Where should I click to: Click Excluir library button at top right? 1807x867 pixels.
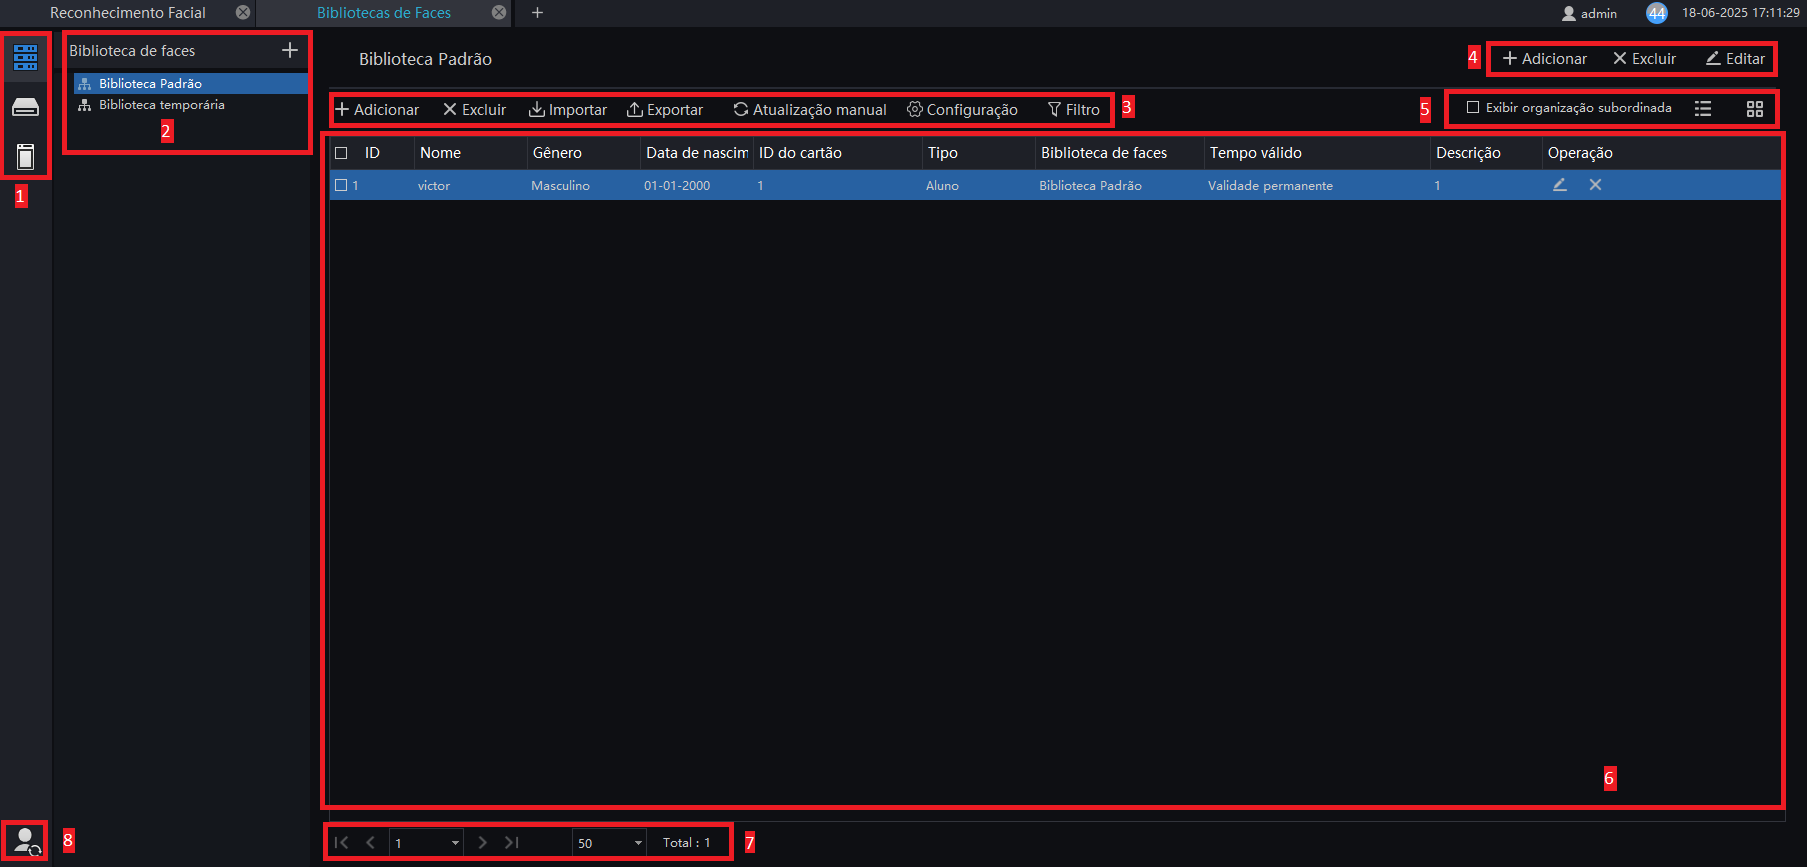pyautogui.click(x=1644, y=59)
